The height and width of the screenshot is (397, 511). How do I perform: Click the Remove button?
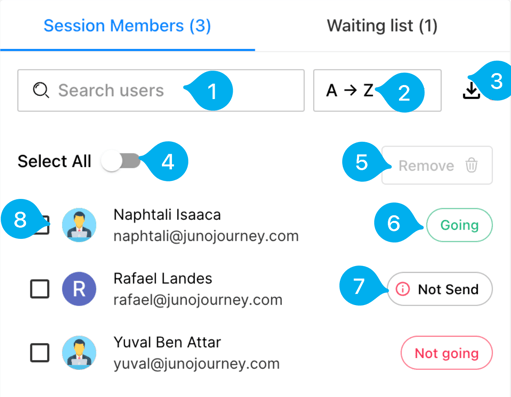(x=437, y=165)
